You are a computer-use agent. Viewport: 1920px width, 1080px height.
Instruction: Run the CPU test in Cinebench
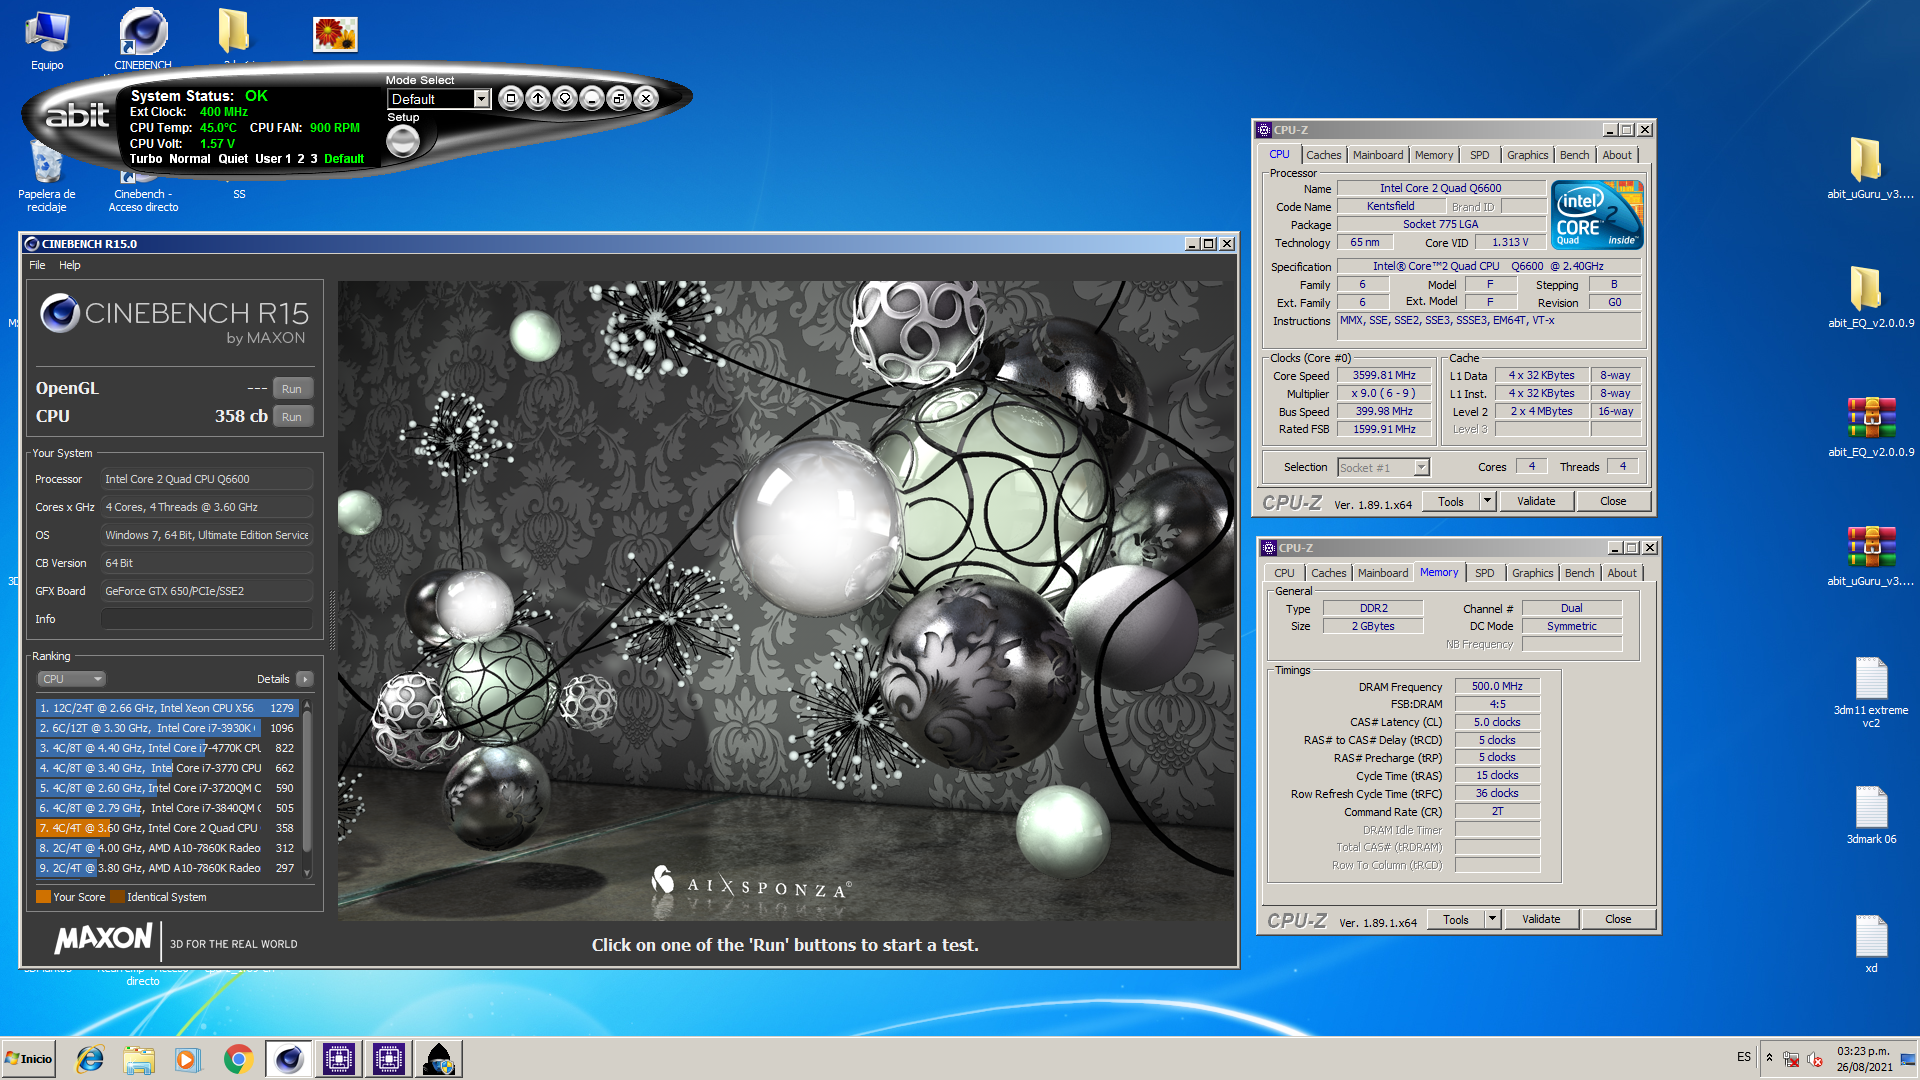pos(291,417)
